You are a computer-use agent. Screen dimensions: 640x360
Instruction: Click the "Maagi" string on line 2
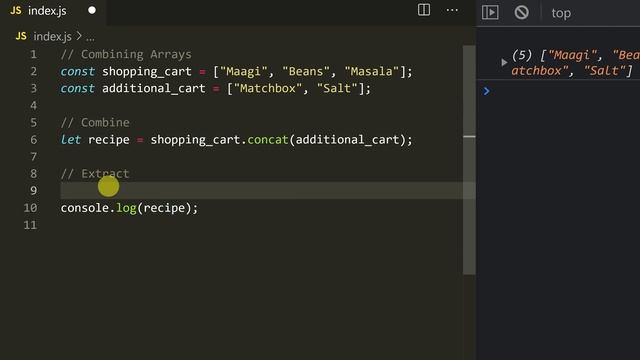pos(244,72)
